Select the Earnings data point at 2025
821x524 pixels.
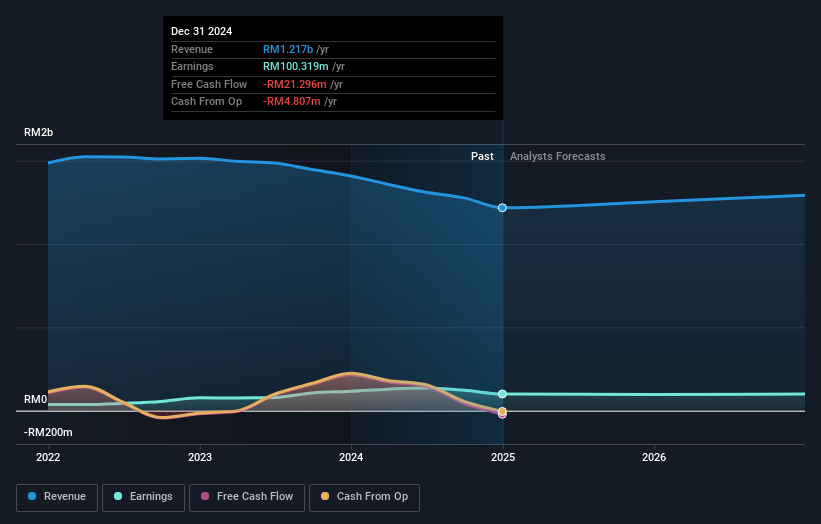coord(502,394)
